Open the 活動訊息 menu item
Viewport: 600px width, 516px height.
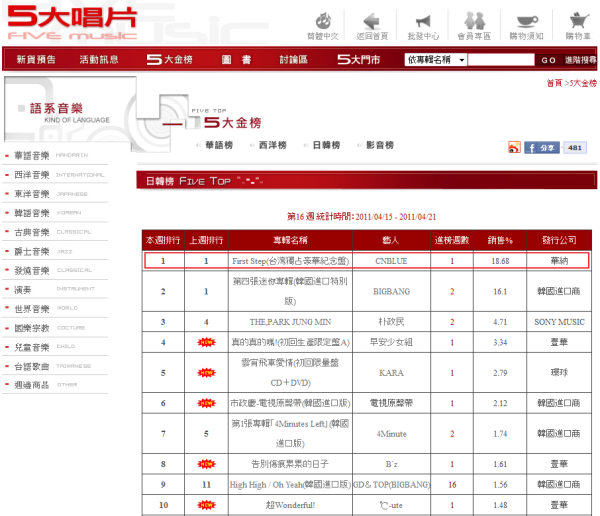pyautogui.click(x=99, y=59)
